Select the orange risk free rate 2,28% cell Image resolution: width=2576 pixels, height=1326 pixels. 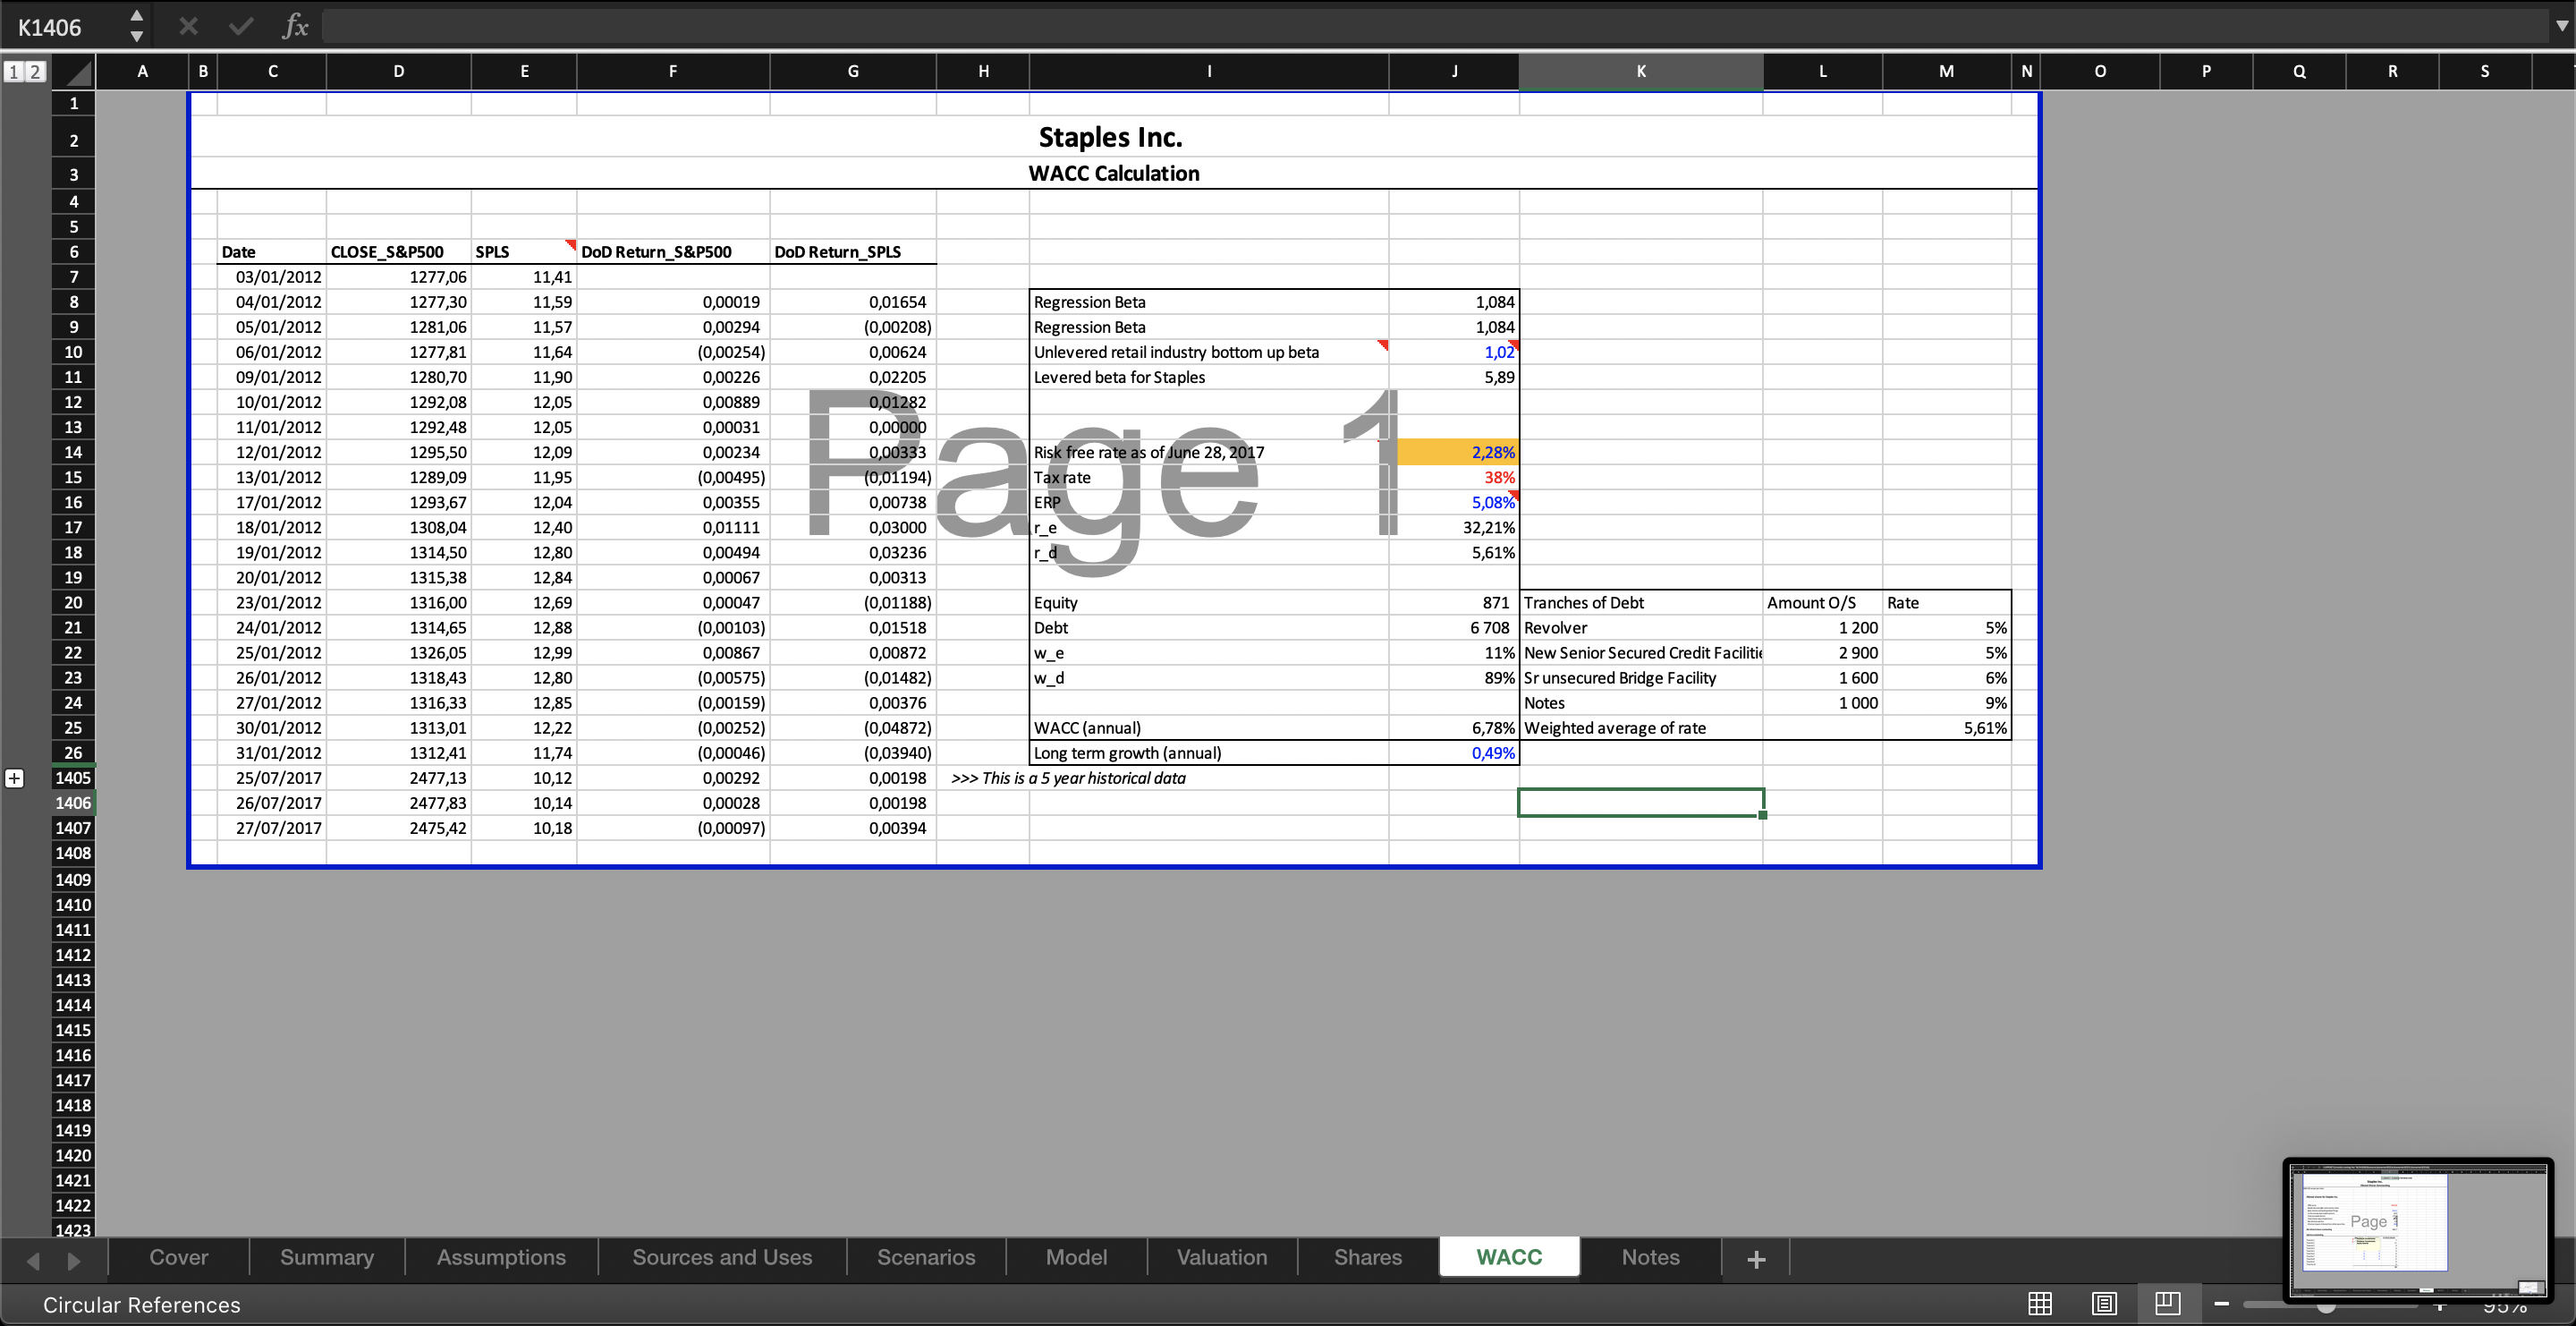[1454, 452]
